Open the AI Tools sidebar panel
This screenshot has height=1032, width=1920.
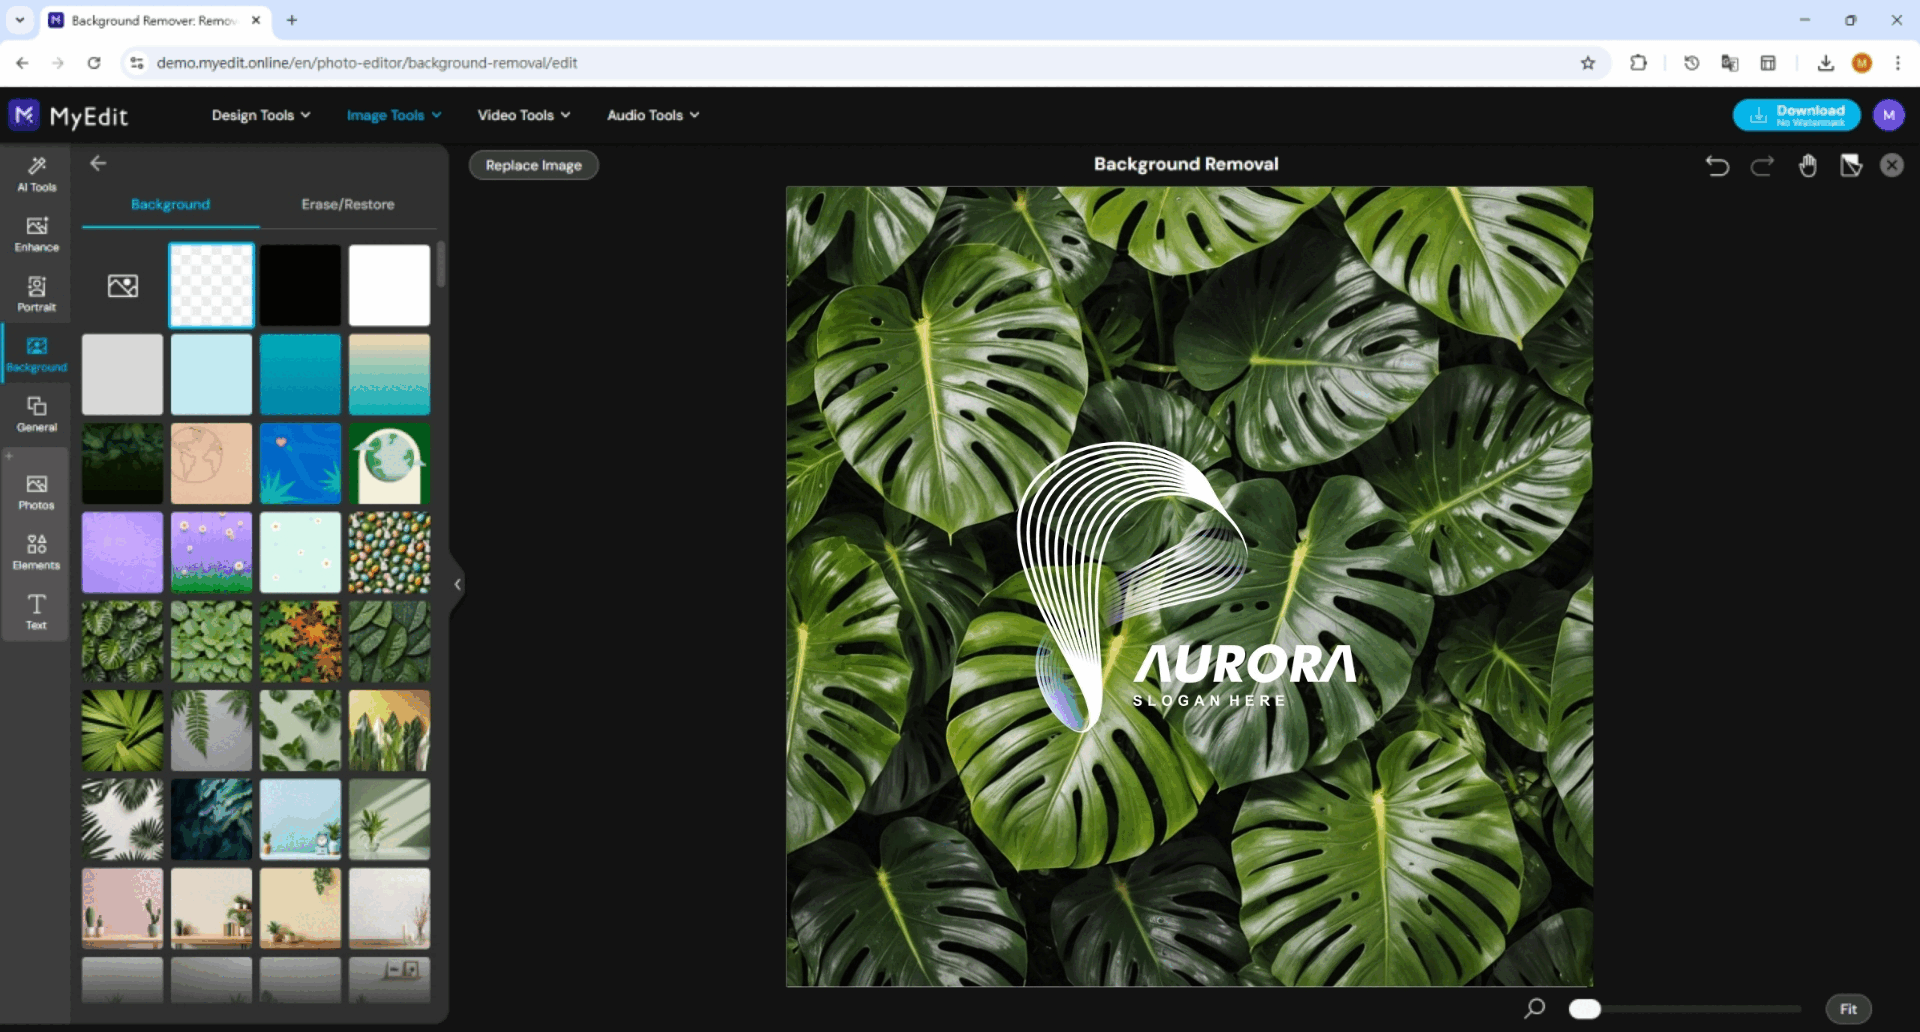pyautogui.click(x=37, y=173)
